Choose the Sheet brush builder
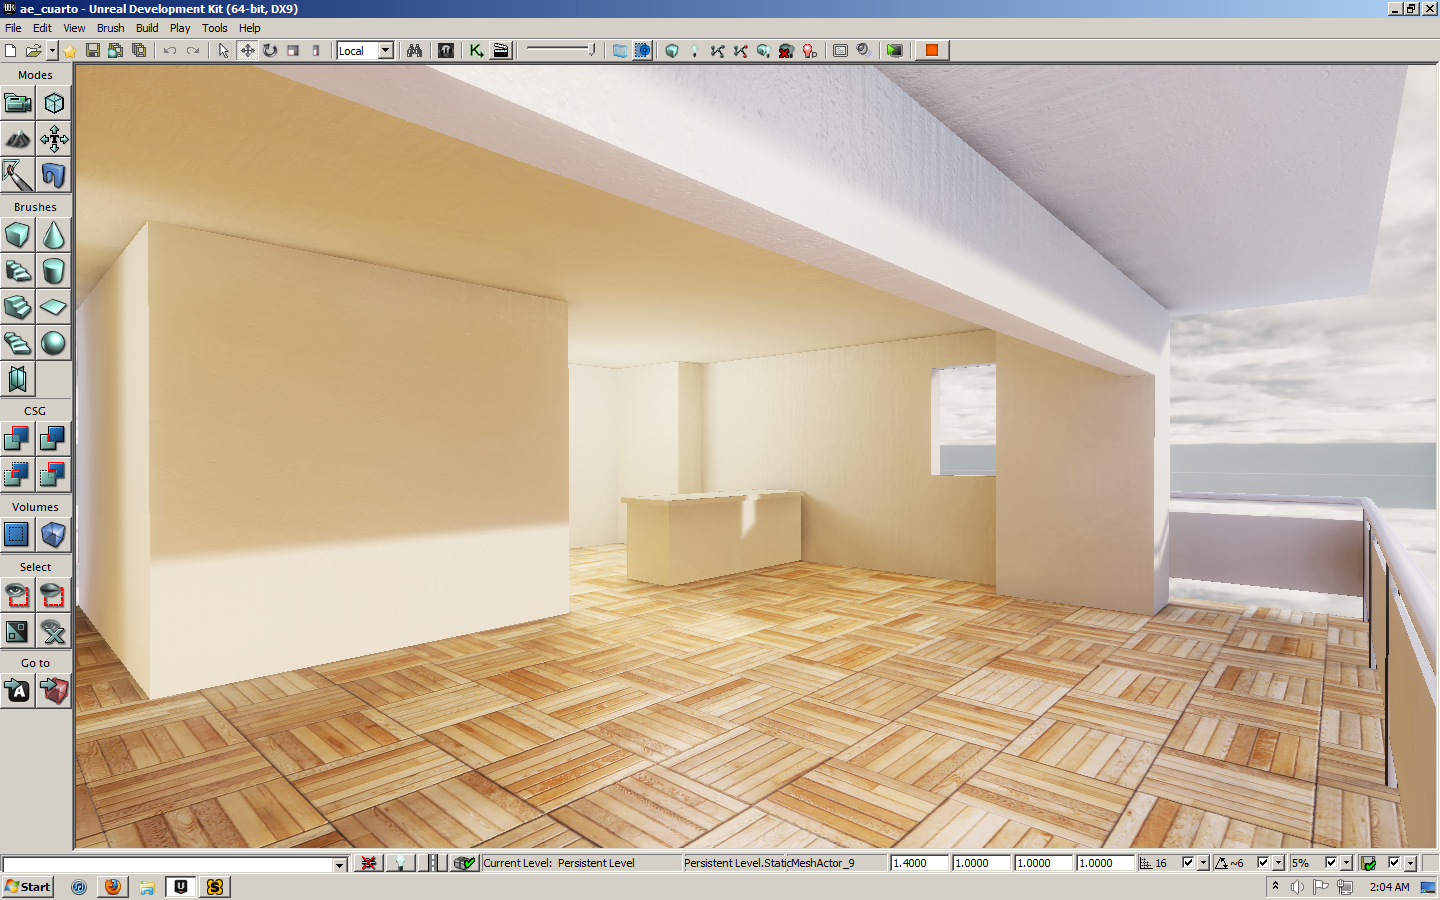The image size is (1440, 900). (54, 307)
